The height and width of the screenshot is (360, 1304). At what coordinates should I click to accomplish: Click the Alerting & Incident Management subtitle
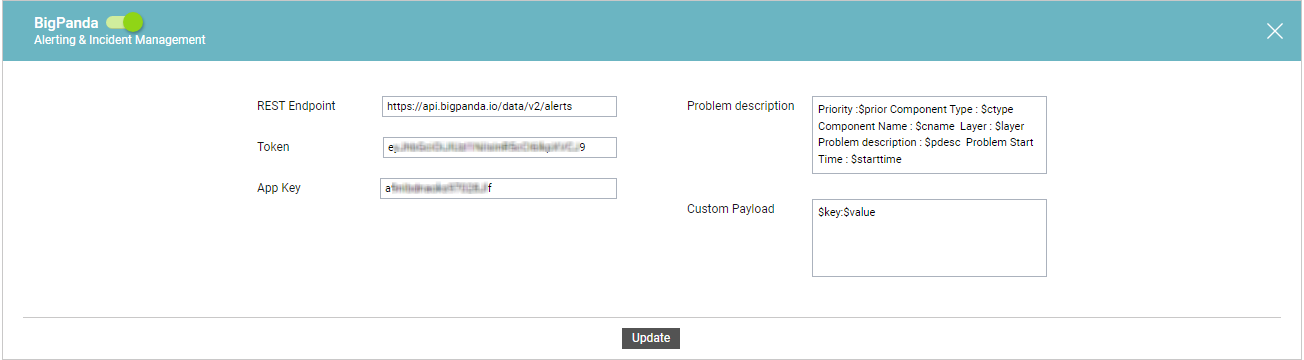(x=120, y=40)
